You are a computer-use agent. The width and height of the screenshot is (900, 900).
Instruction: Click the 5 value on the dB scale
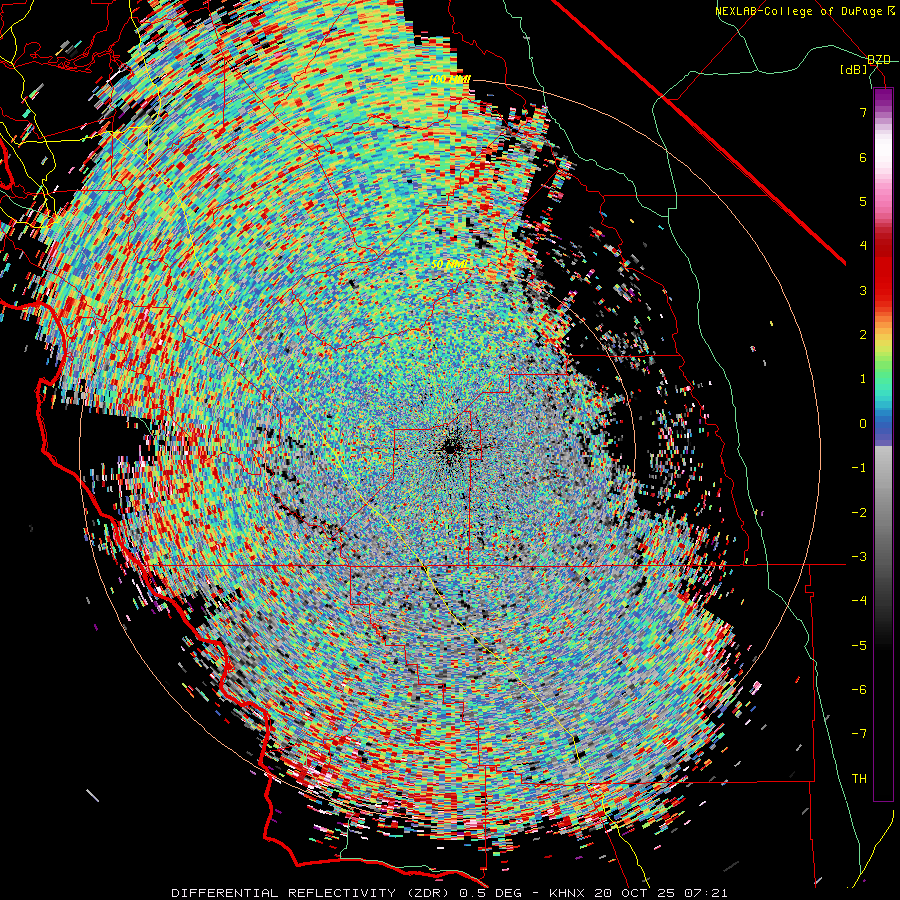click(x=863, y=201)
